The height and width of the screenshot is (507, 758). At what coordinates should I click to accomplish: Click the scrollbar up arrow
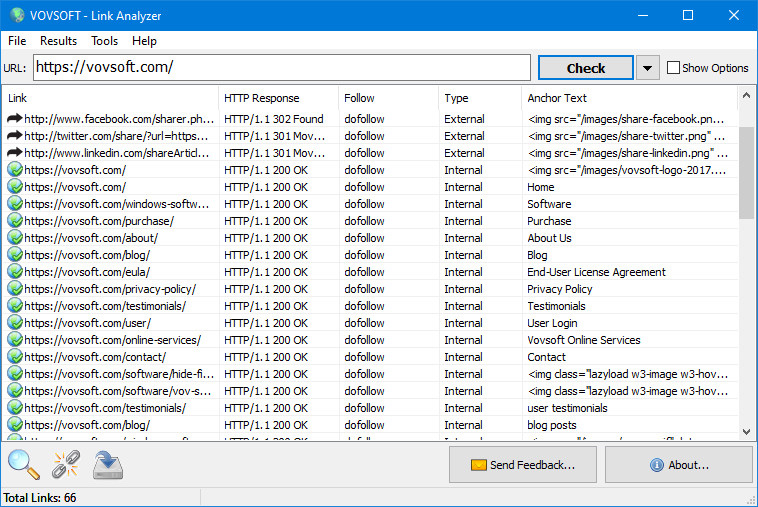coord(746,95)
